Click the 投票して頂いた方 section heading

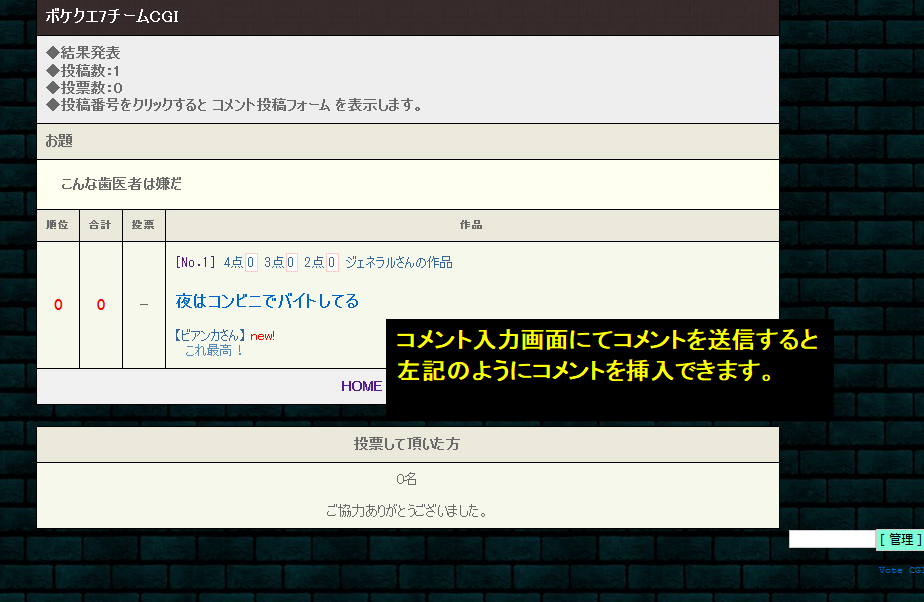click(x=407, y=444)
